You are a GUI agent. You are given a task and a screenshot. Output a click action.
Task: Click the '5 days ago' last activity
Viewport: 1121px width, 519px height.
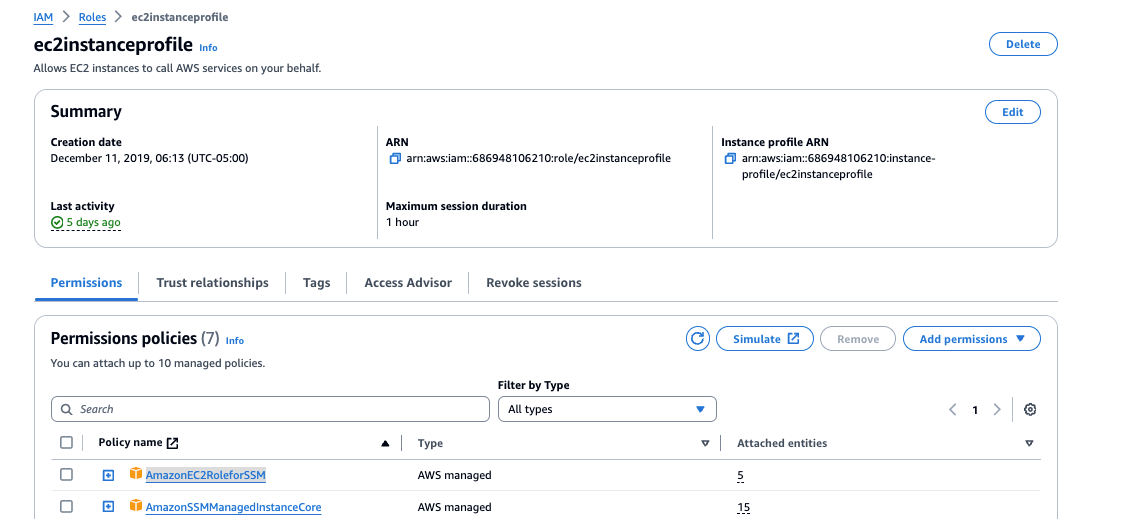coord(86,222)
